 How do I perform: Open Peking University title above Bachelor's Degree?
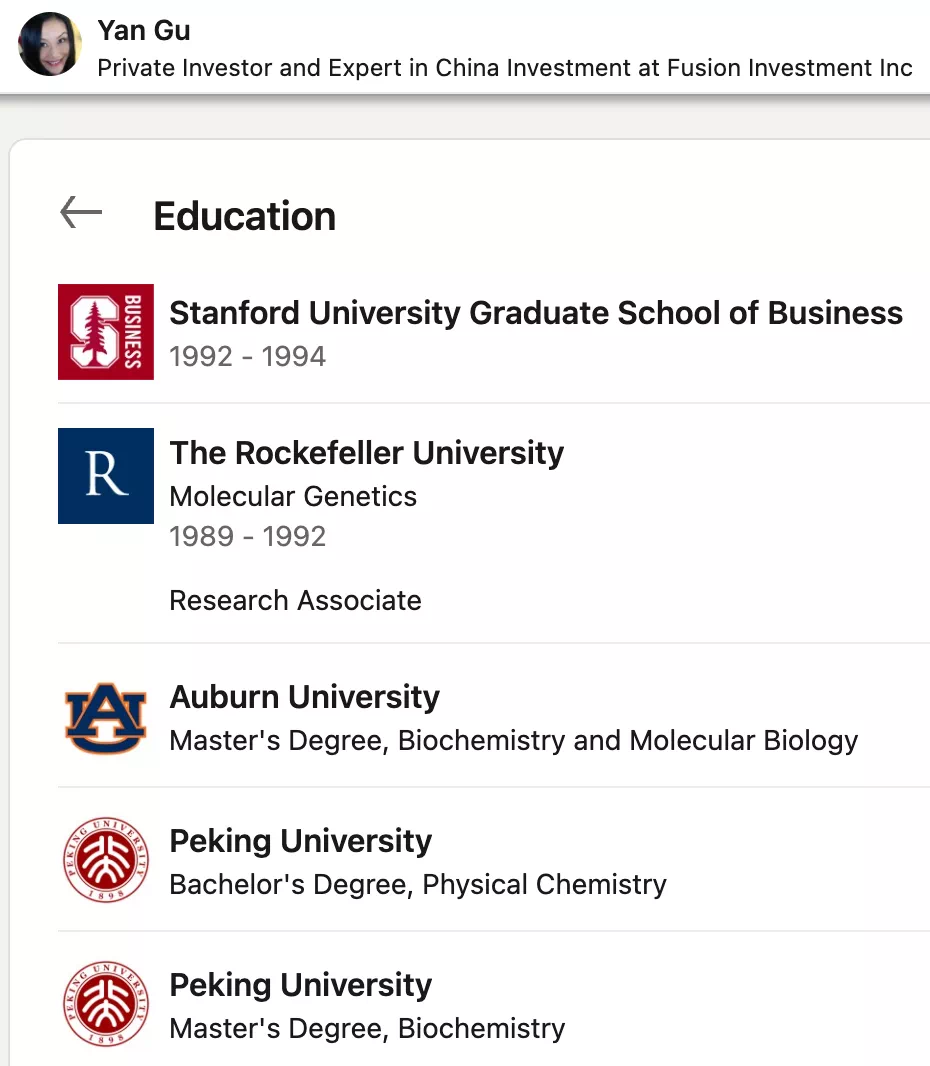[300, 841]
